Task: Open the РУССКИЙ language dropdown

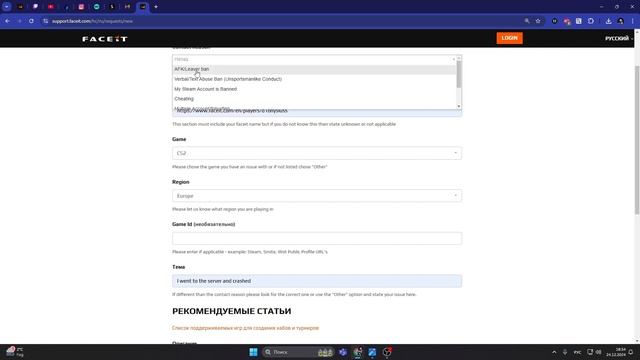Action: tap(619, 38)
